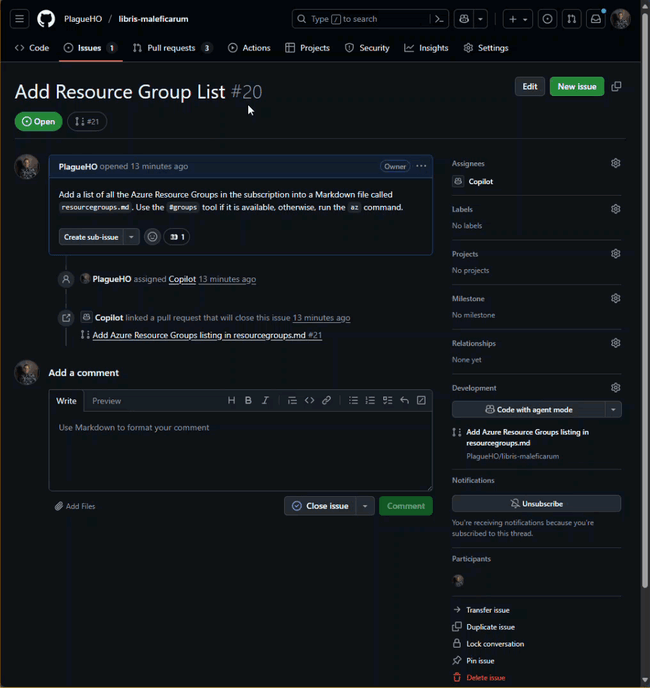This screenshot has height=688, width=650.
Task: Insert a link with the link icon
Action: coord(326,400)
